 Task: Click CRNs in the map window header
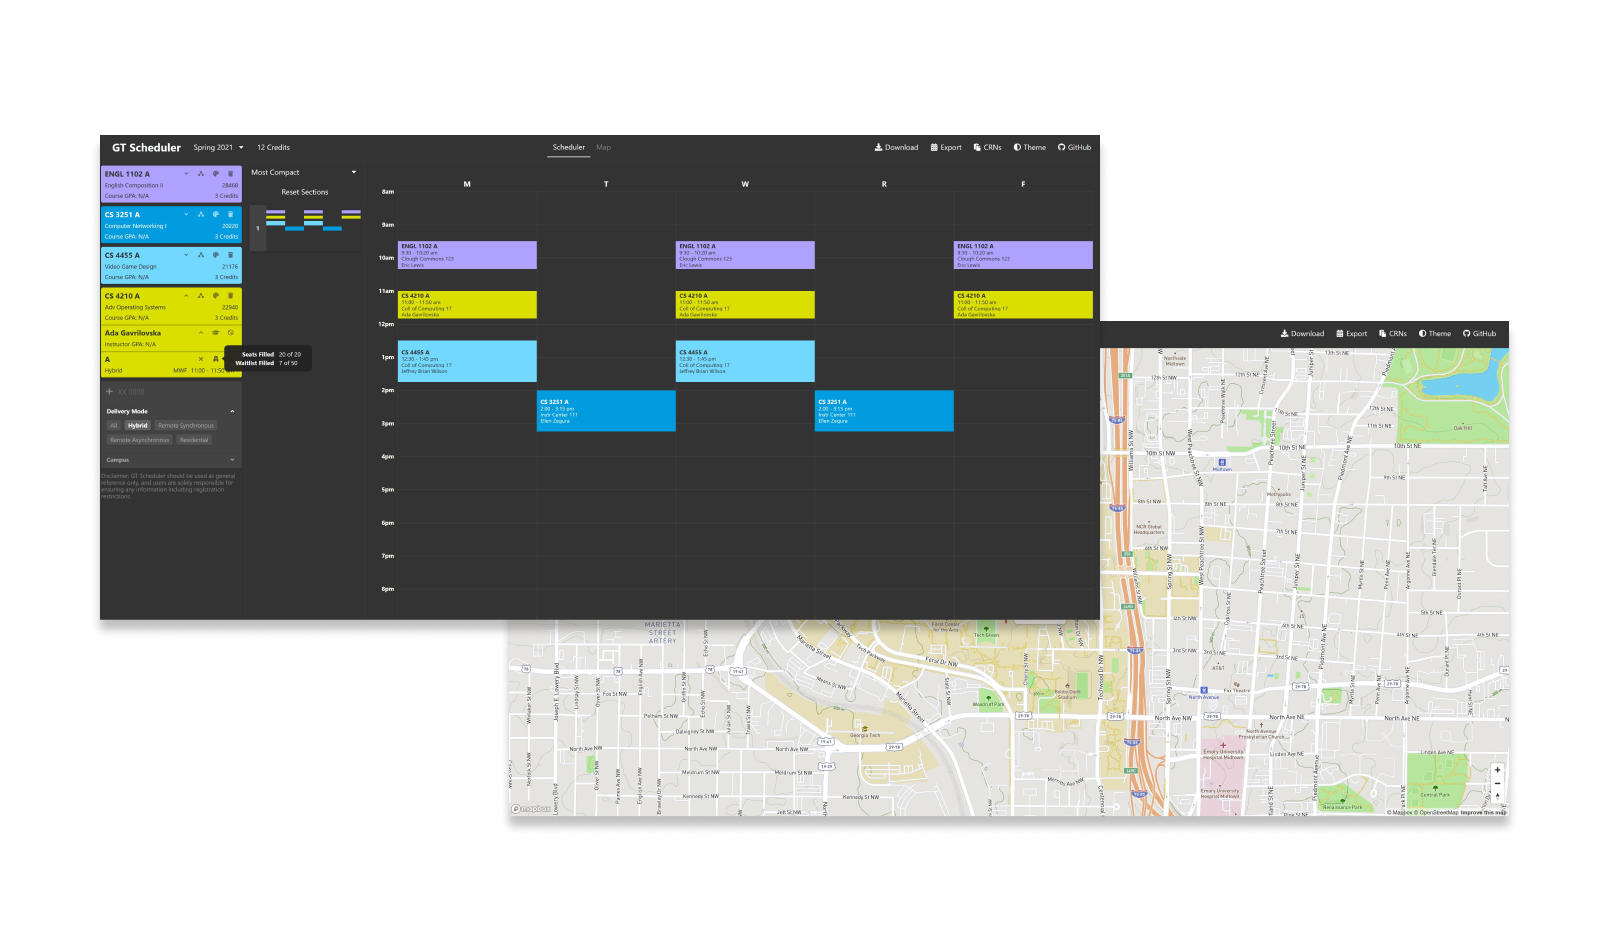pyautogui.click(x=1393, y=334)
